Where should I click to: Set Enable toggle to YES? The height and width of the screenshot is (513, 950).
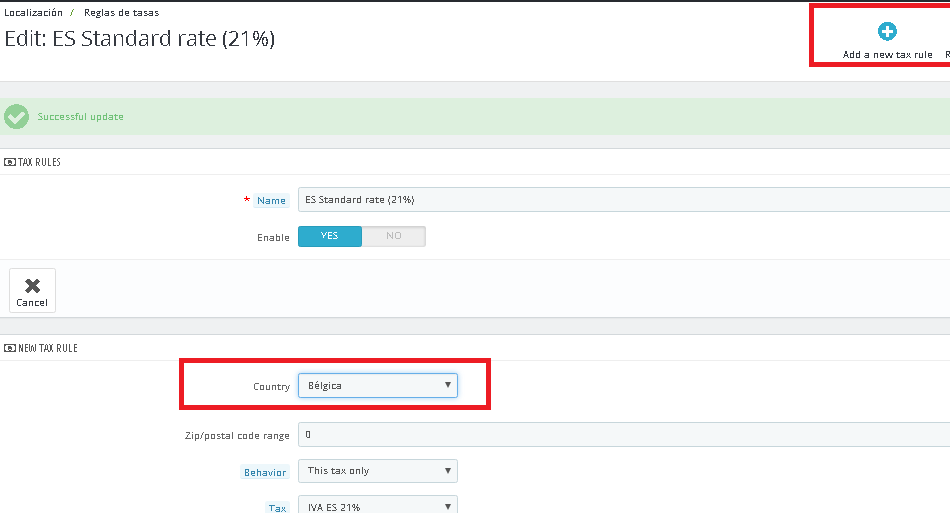click(x=330, y=236)
